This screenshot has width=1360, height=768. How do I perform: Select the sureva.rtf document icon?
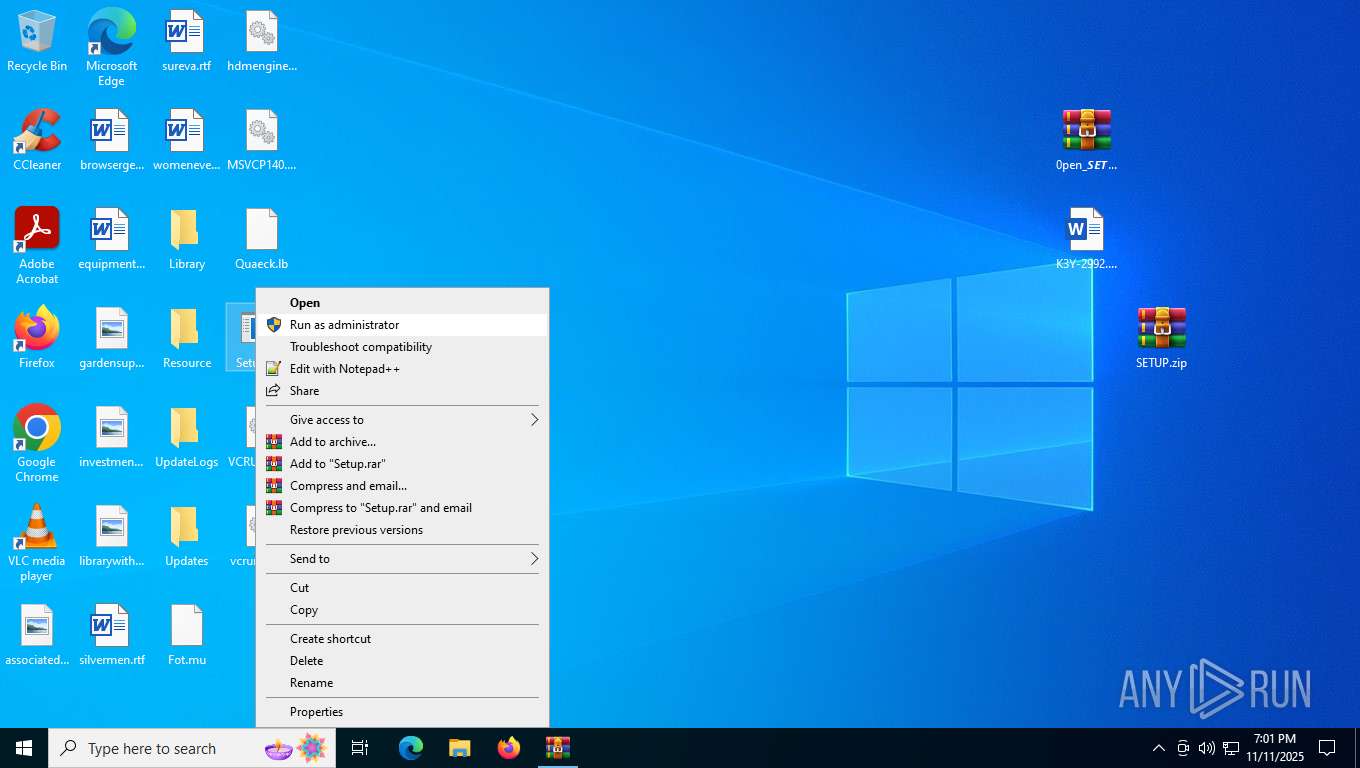186,42
